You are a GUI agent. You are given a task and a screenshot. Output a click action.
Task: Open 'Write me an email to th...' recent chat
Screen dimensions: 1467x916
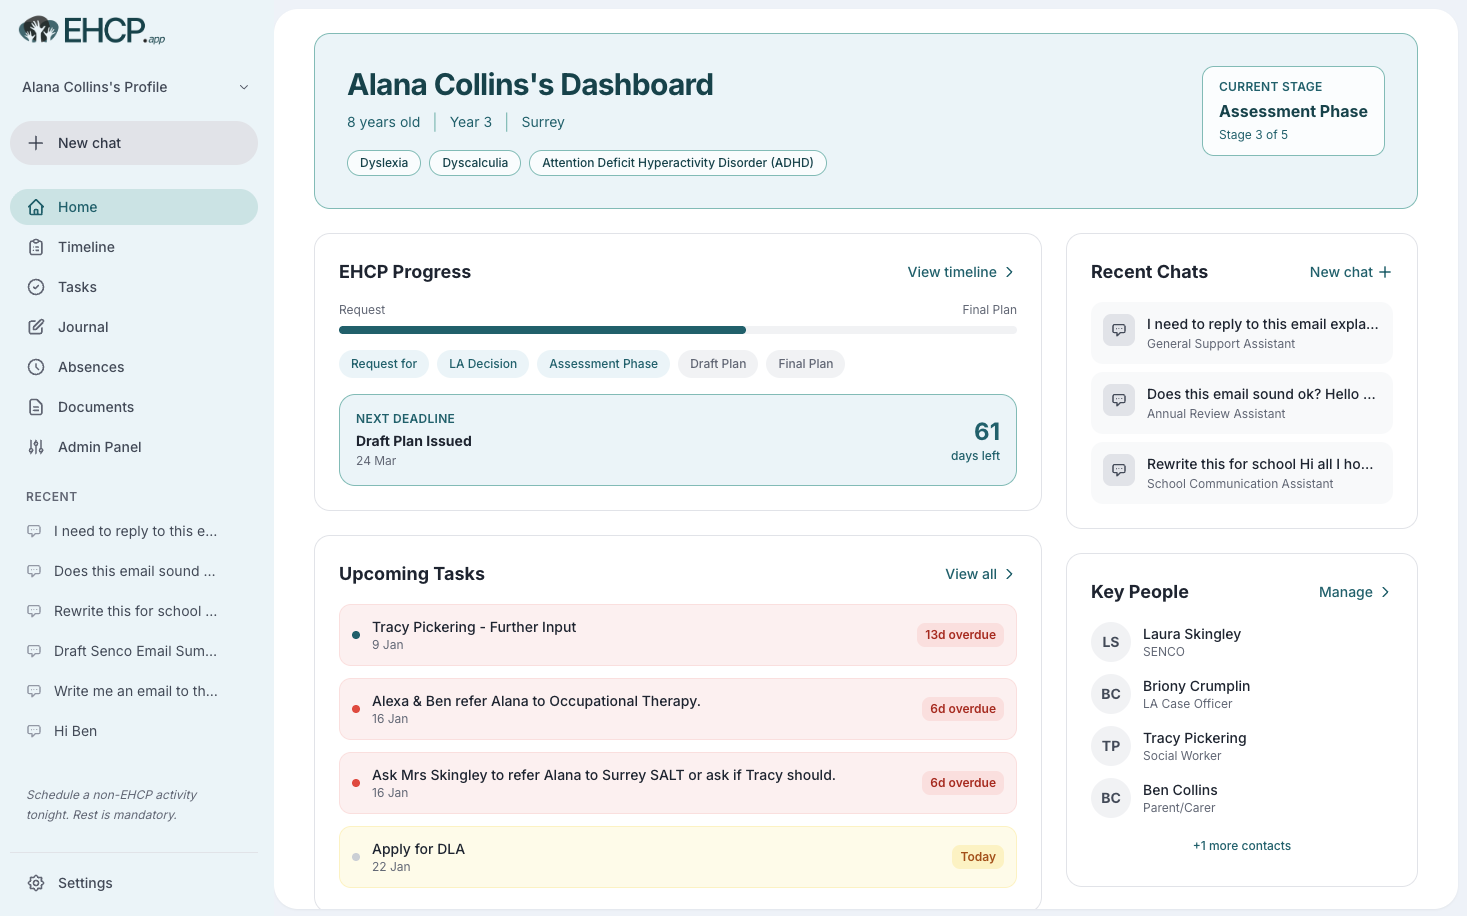coord(134,691)
